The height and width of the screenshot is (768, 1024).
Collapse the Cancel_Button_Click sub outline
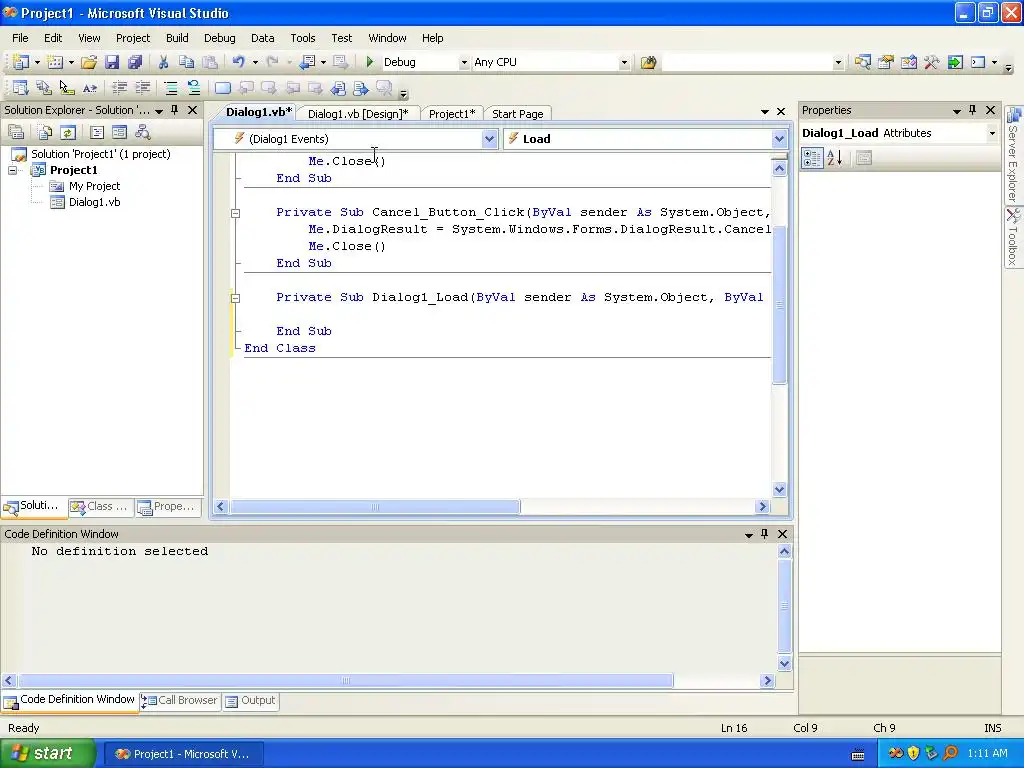click(x=236, y=213)
